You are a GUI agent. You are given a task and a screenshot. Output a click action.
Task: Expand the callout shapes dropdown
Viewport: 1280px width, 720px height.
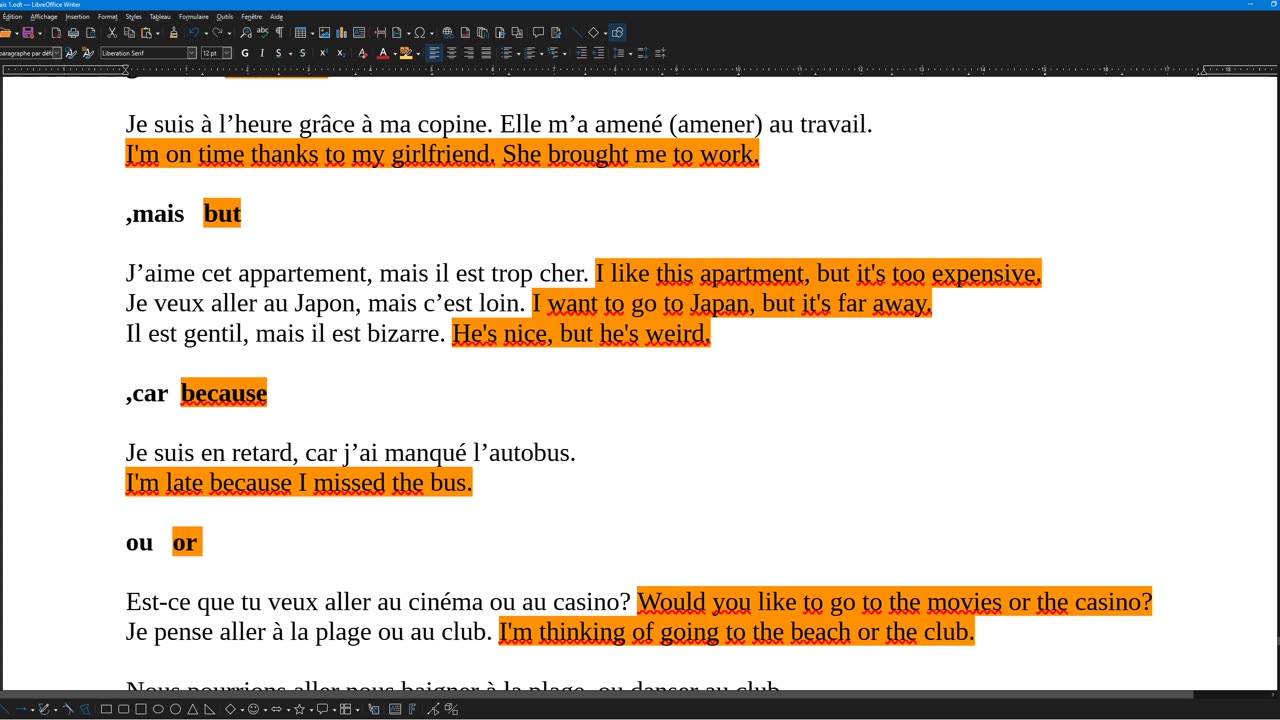334,709
